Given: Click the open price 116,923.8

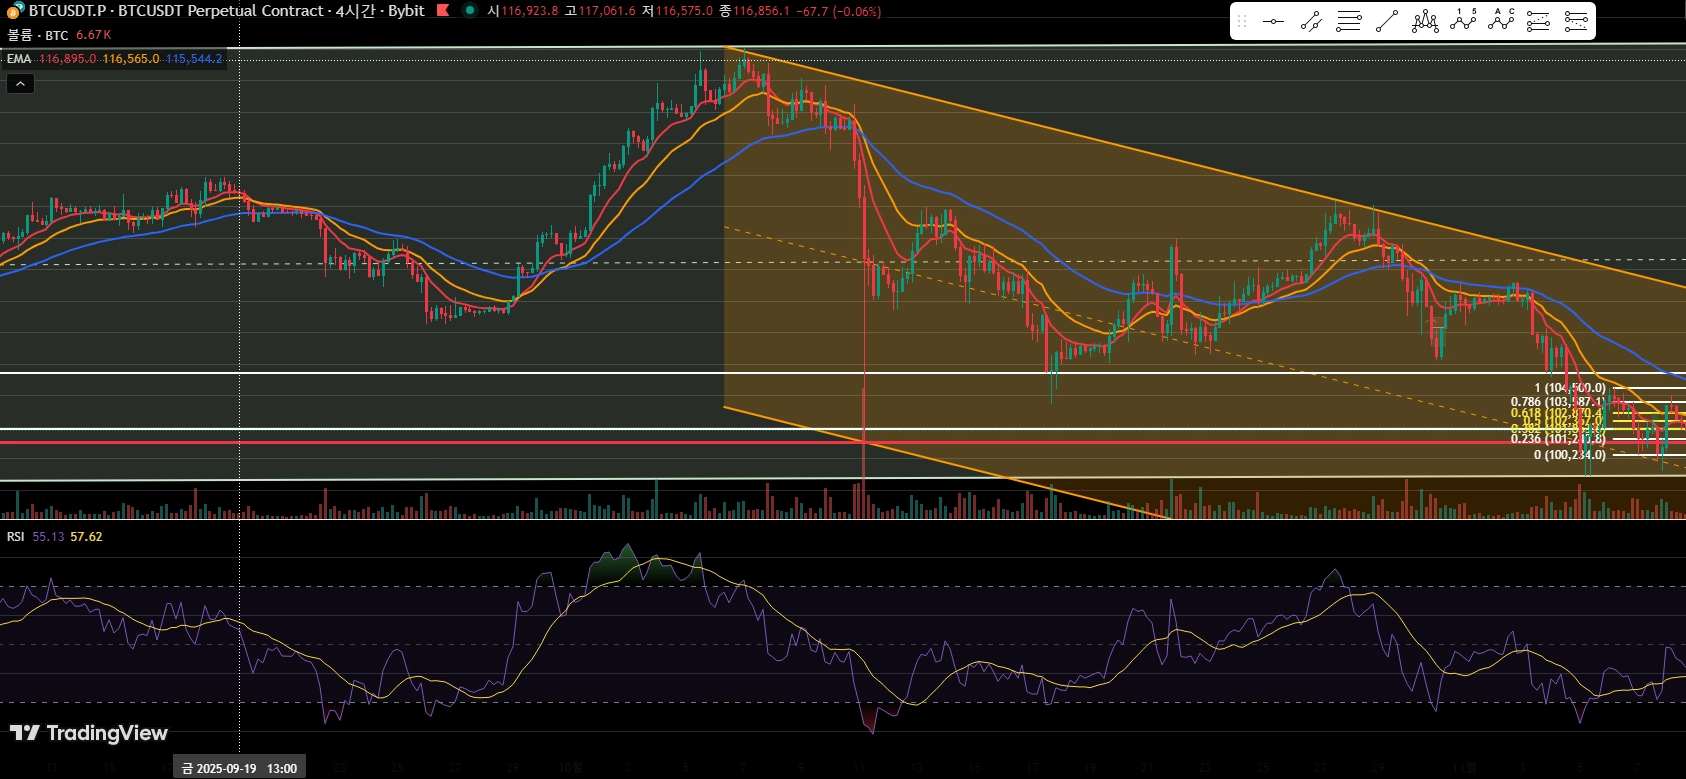Looking at the screenshot, I should pyautogui.click(x=529, y=11).
